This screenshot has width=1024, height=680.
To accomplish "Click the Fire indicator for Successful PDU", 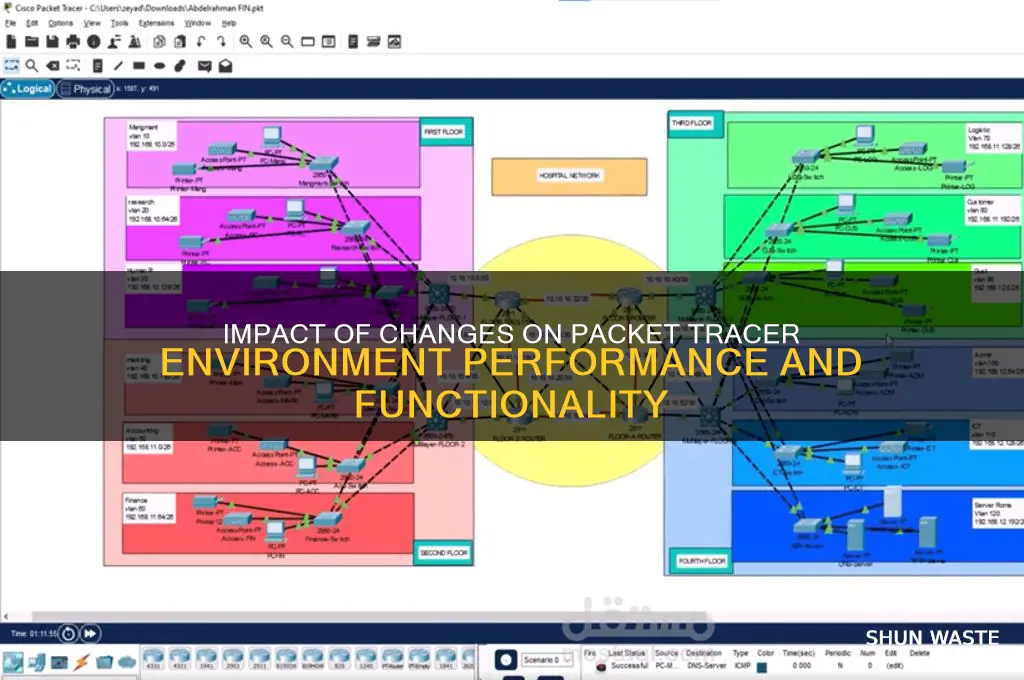I will pos(601,666).
